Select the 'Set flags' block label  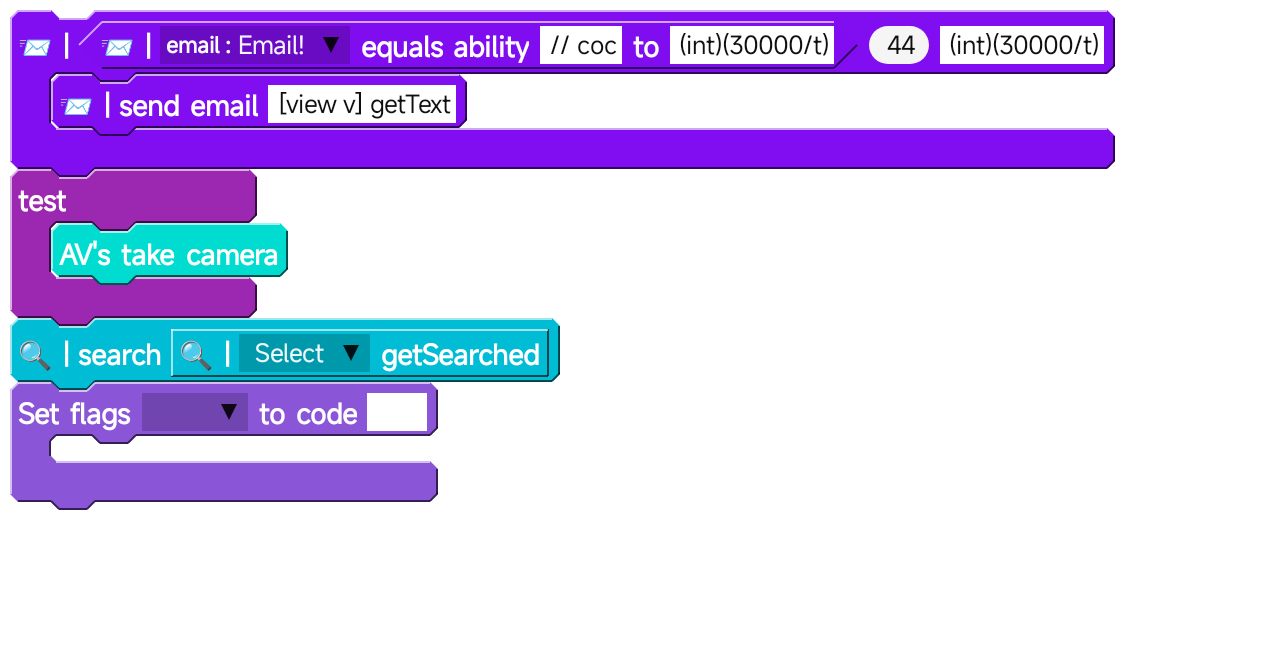click(x=74, y=414)
